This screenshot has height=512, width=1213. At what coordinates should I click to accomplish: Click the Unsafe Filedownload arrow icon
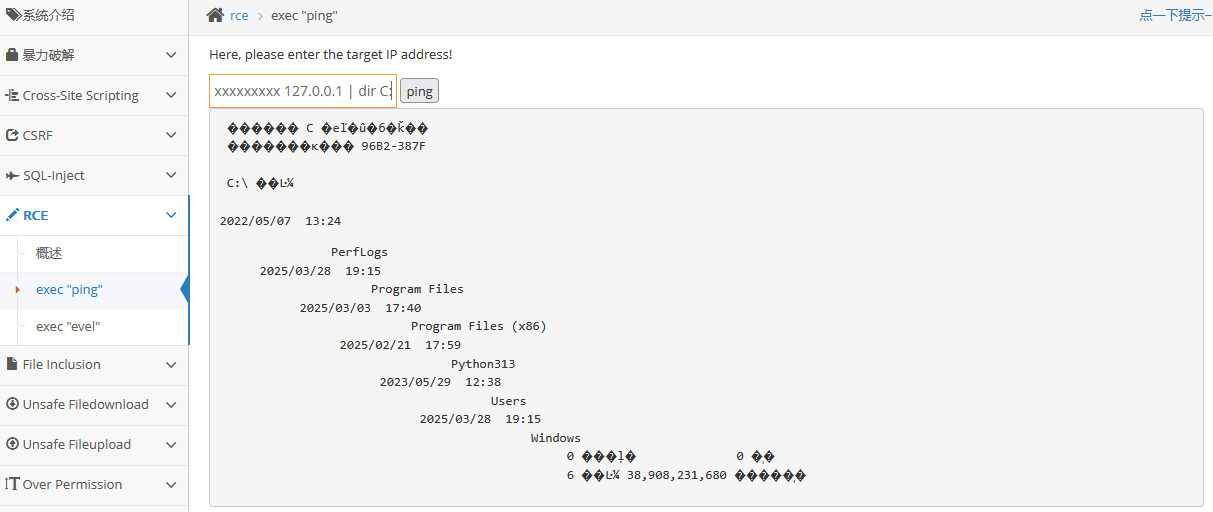(x=12, y=404)
